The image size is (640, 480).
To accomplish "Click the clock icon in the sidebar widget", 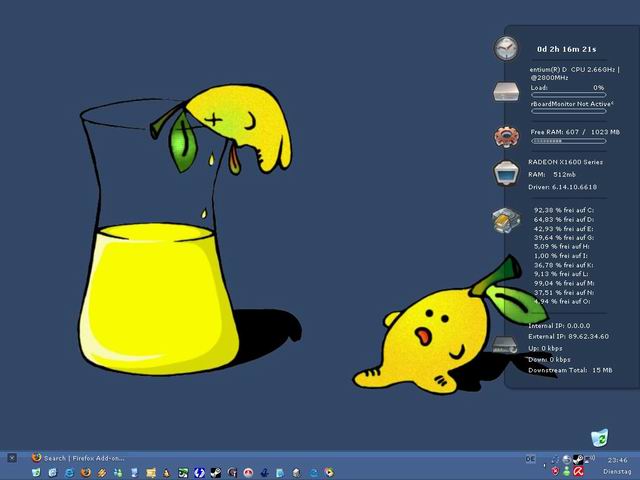I will coord(506,47).
